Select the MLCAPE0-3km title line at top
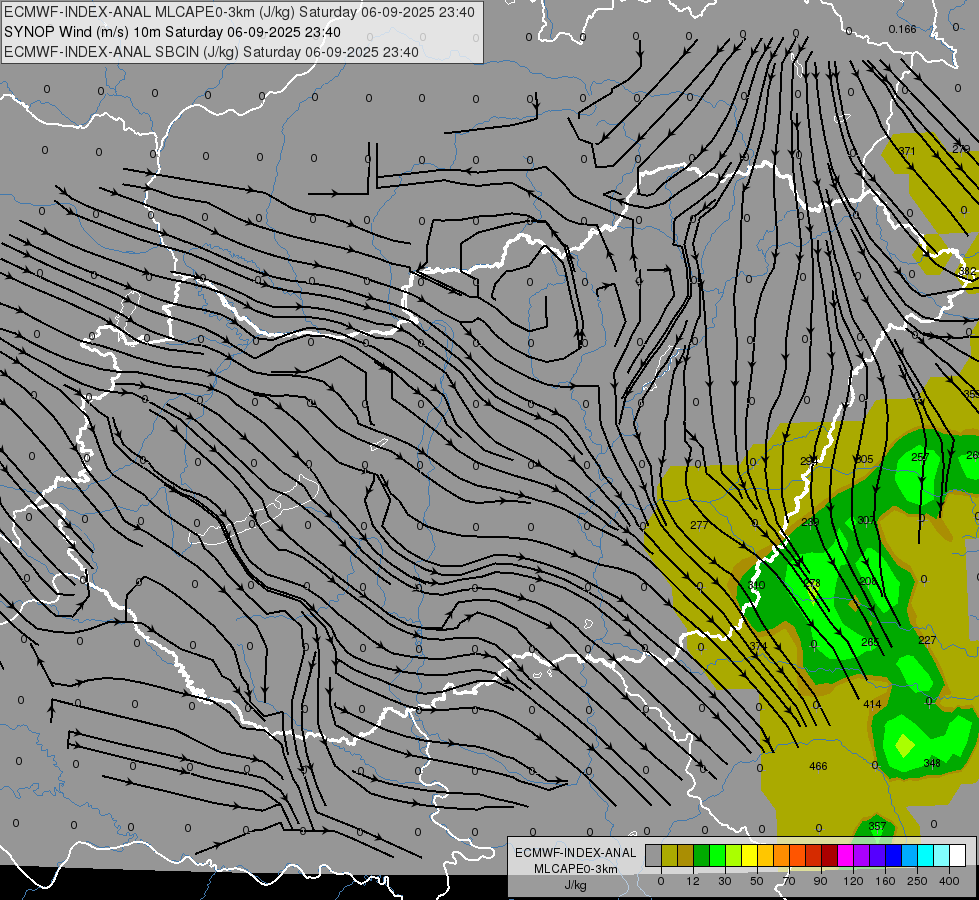This screenshot has height=900, width=979. [239, 12]
